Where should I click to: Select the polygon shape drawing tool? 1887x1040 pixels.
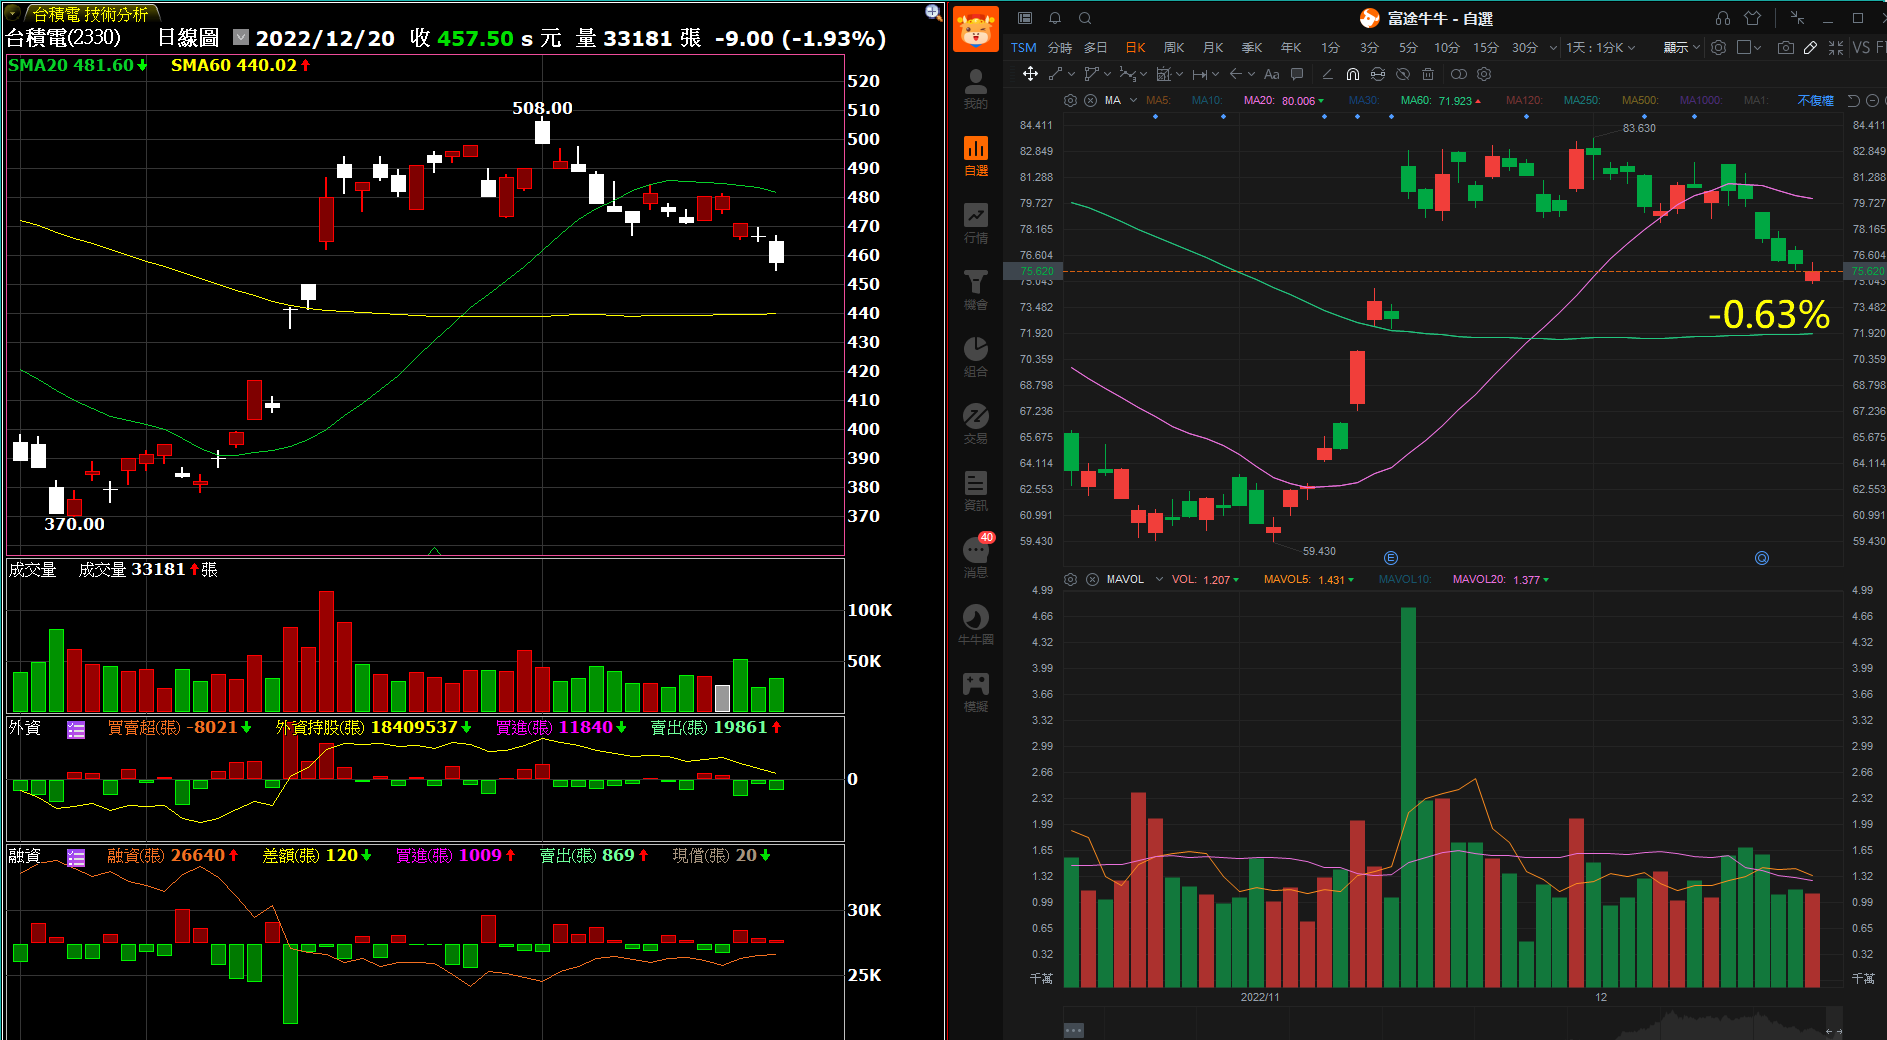pos(1092,74)
